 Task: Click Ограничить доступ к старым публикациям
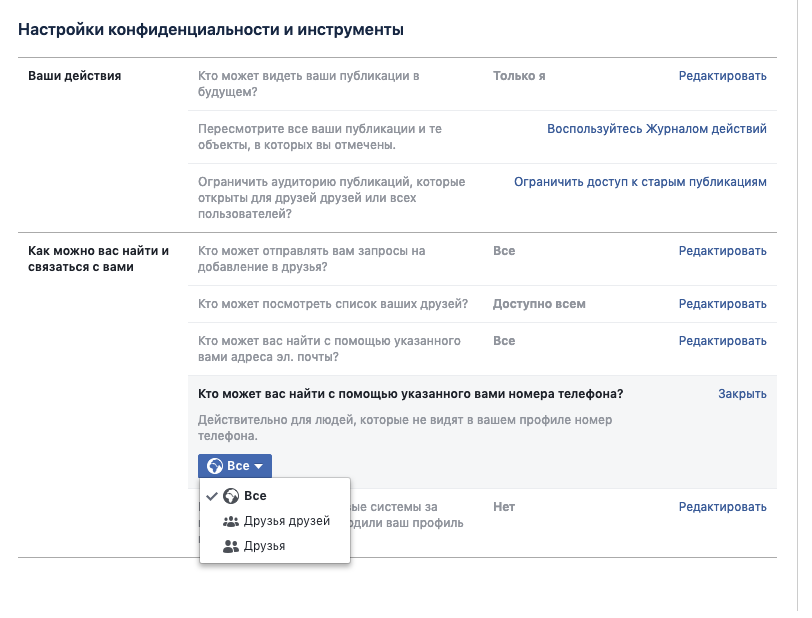point(640,182)
